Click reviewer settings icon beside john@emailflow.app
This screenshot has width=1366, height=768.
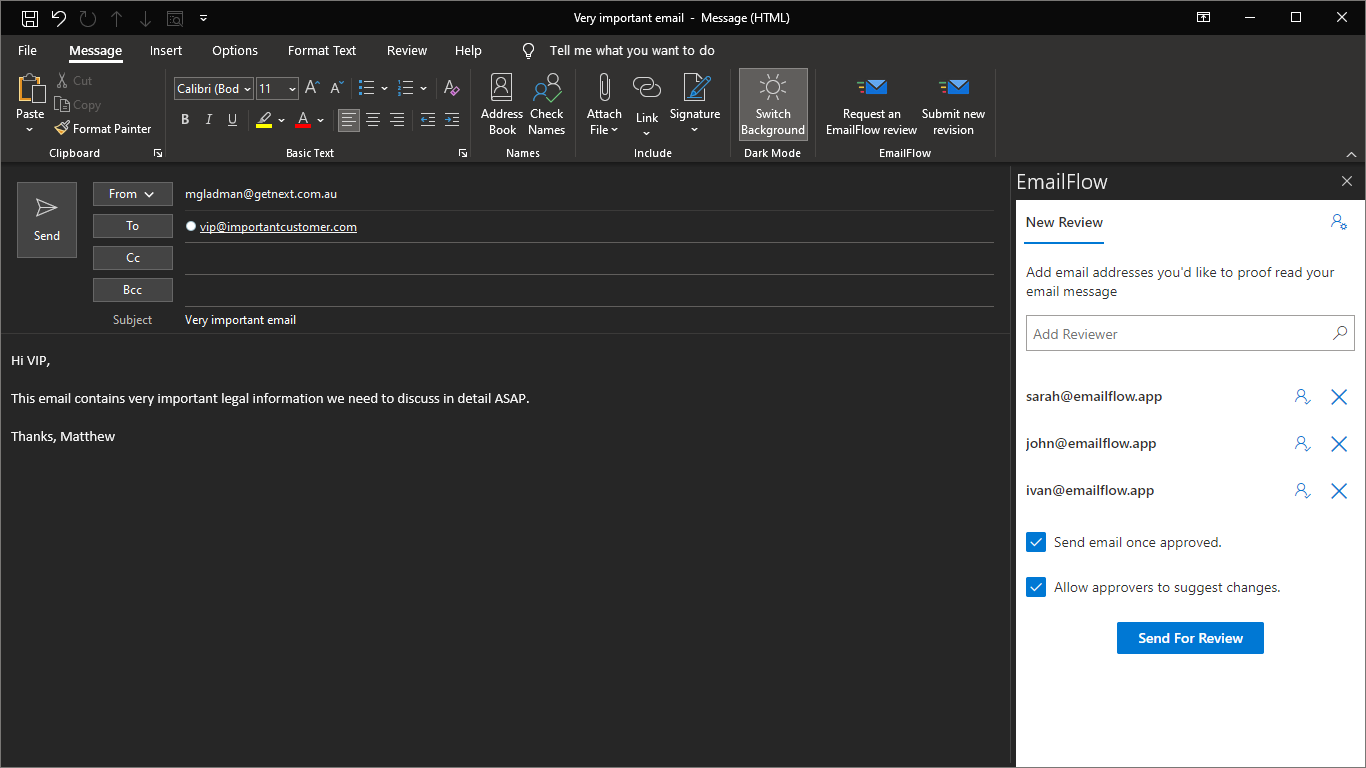coord(1302,444)
